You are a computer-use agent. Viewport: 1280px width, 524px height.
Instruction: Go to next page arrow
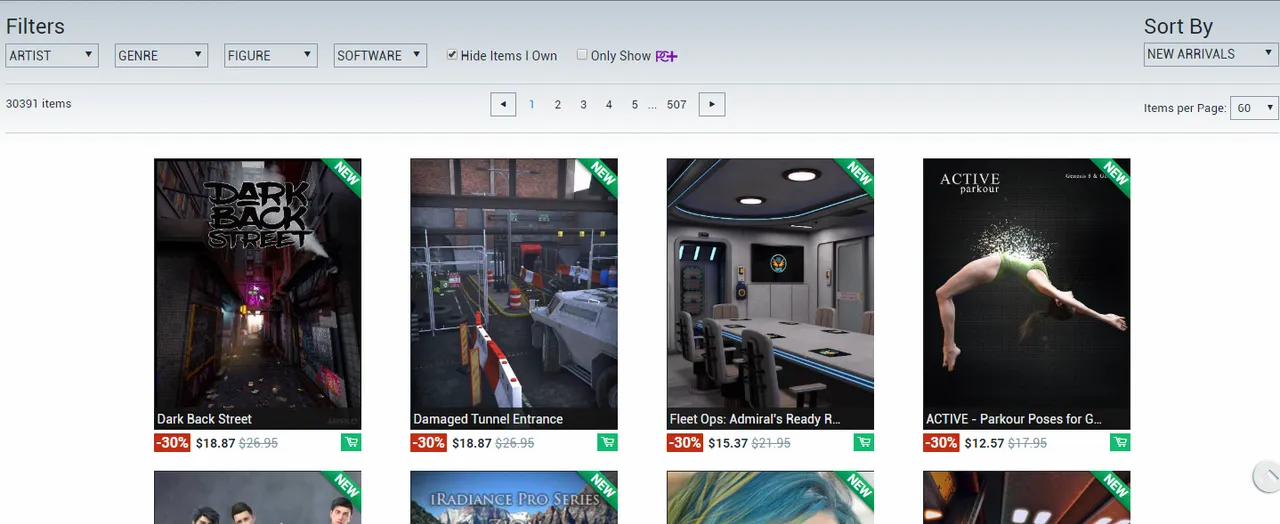point(711,104)
